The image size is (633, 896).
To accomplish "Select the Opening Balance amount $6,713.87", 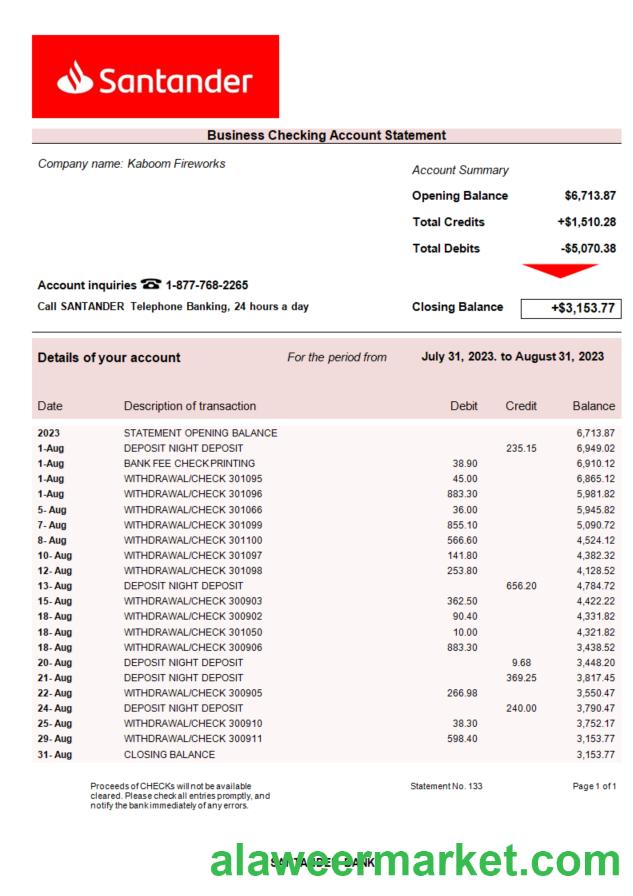I will pos(589,196).
